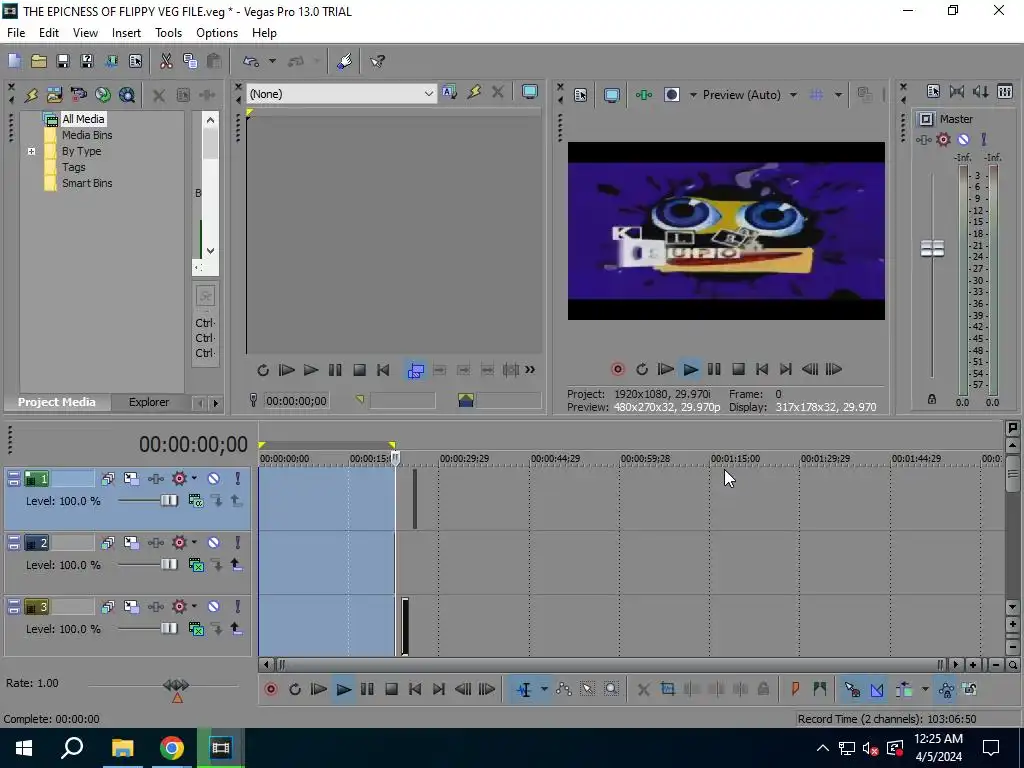Click Track 1 make compositing child arrow

tap(216, 501)
